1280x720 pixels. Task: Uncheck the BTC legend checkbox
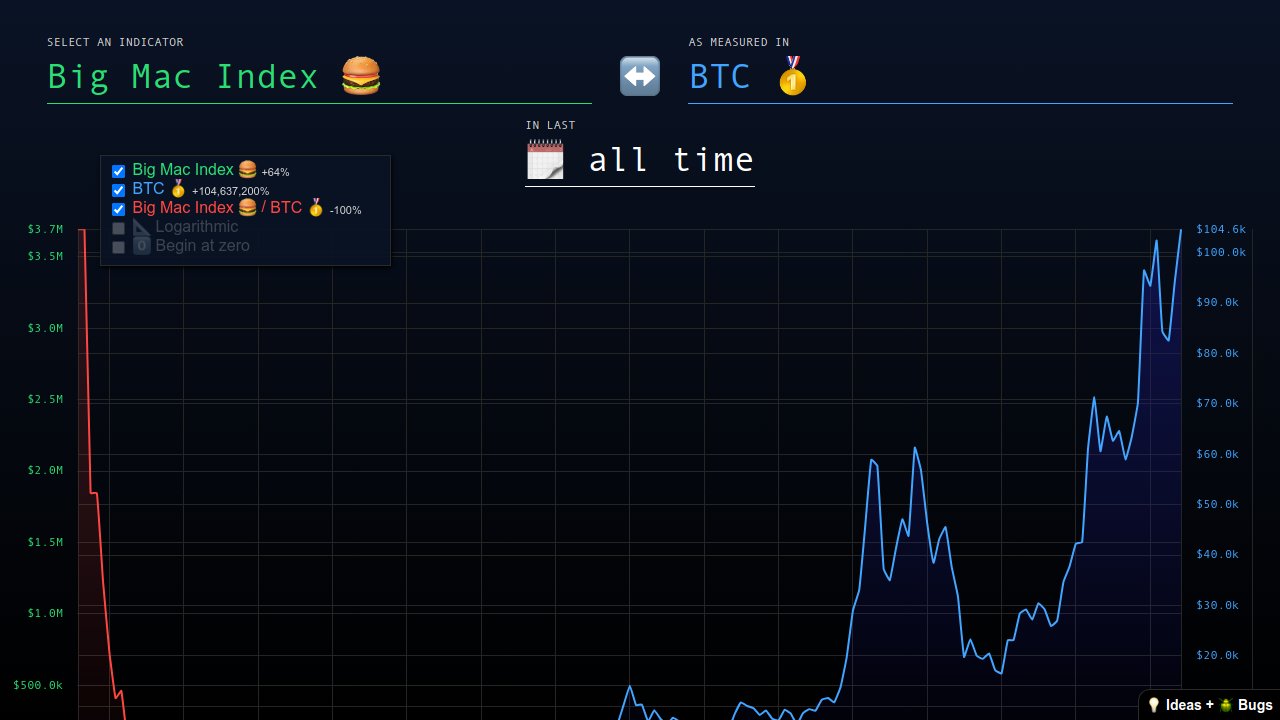[x=118, y=189]
